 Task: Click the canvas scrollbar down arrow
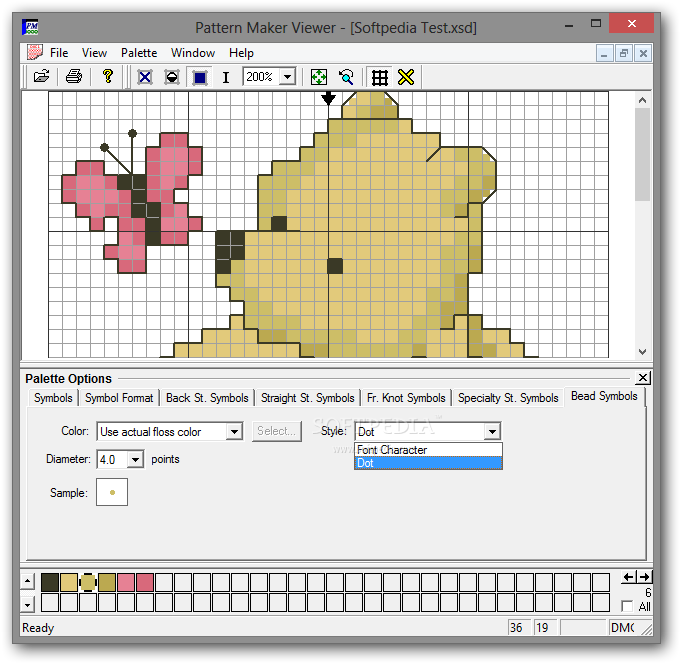[x=642, y=351]
